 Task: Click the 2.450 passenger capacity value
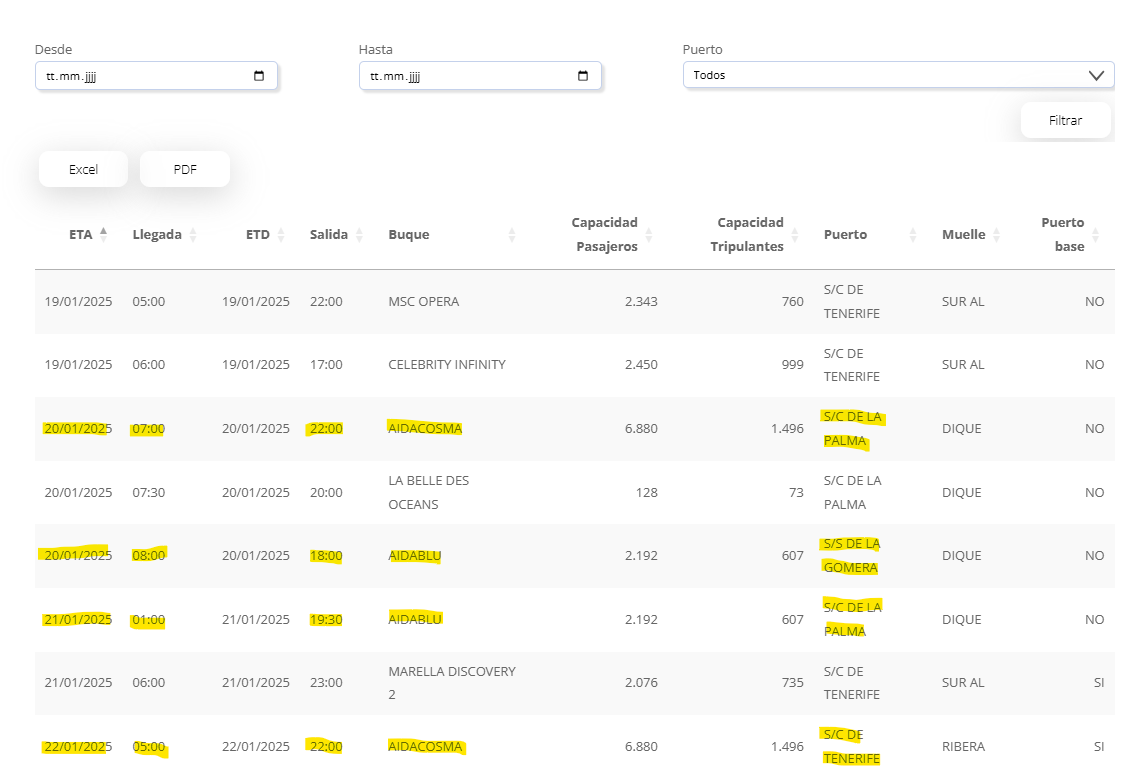[641, 365]
